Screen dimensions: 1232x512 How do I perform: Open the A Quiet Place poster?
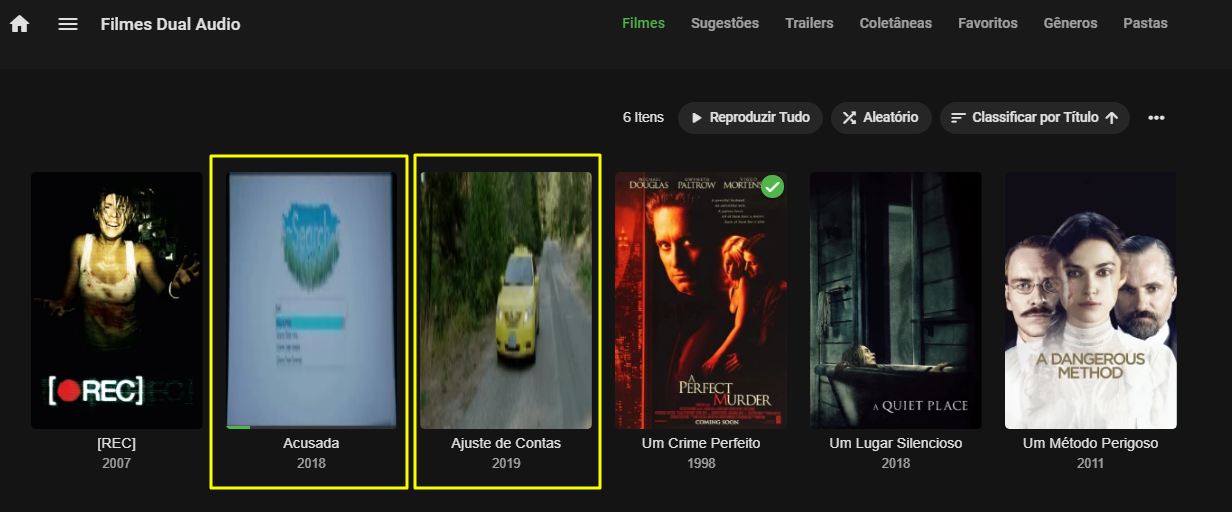(x=896, y=300)
